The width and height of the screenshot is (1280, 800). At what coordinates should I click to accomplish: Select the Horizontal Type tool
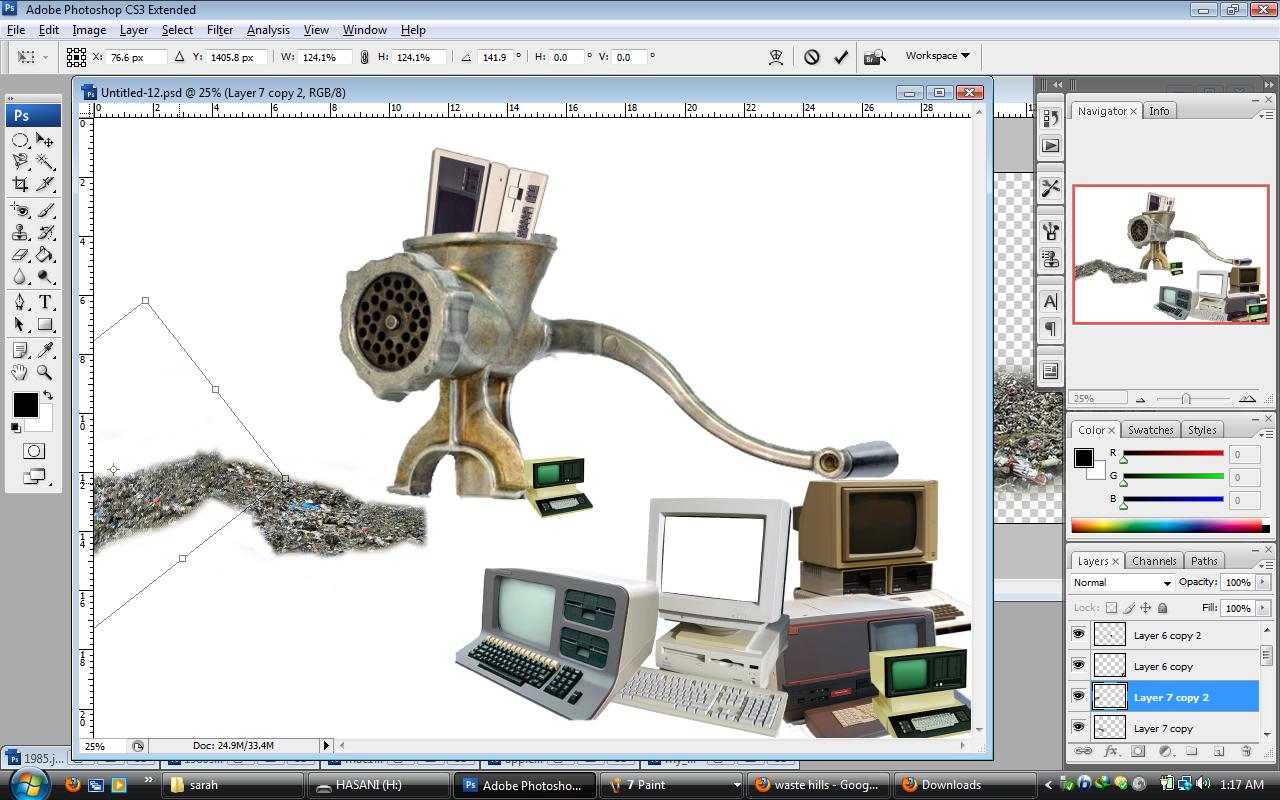(x=45, y=302)
